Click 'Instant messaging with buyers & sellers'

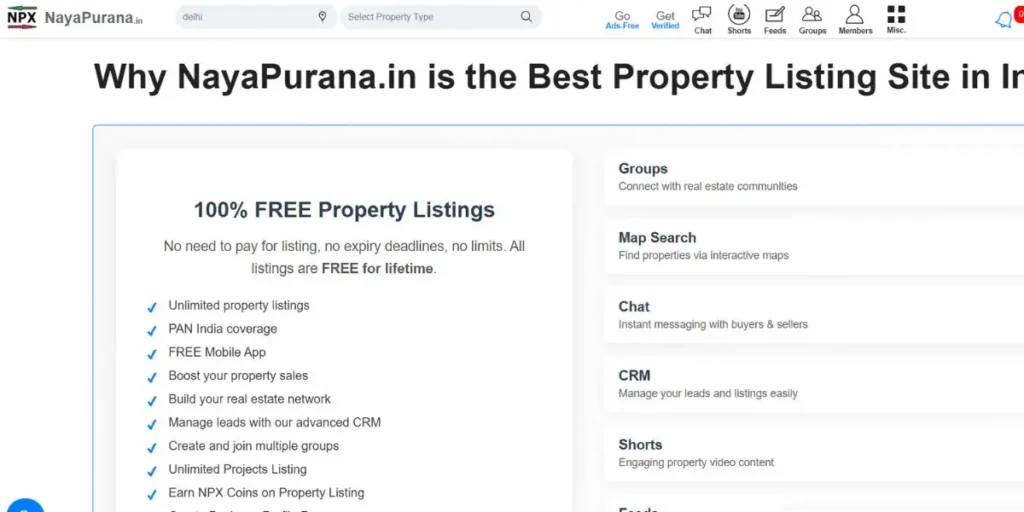(x=712, y=325)
